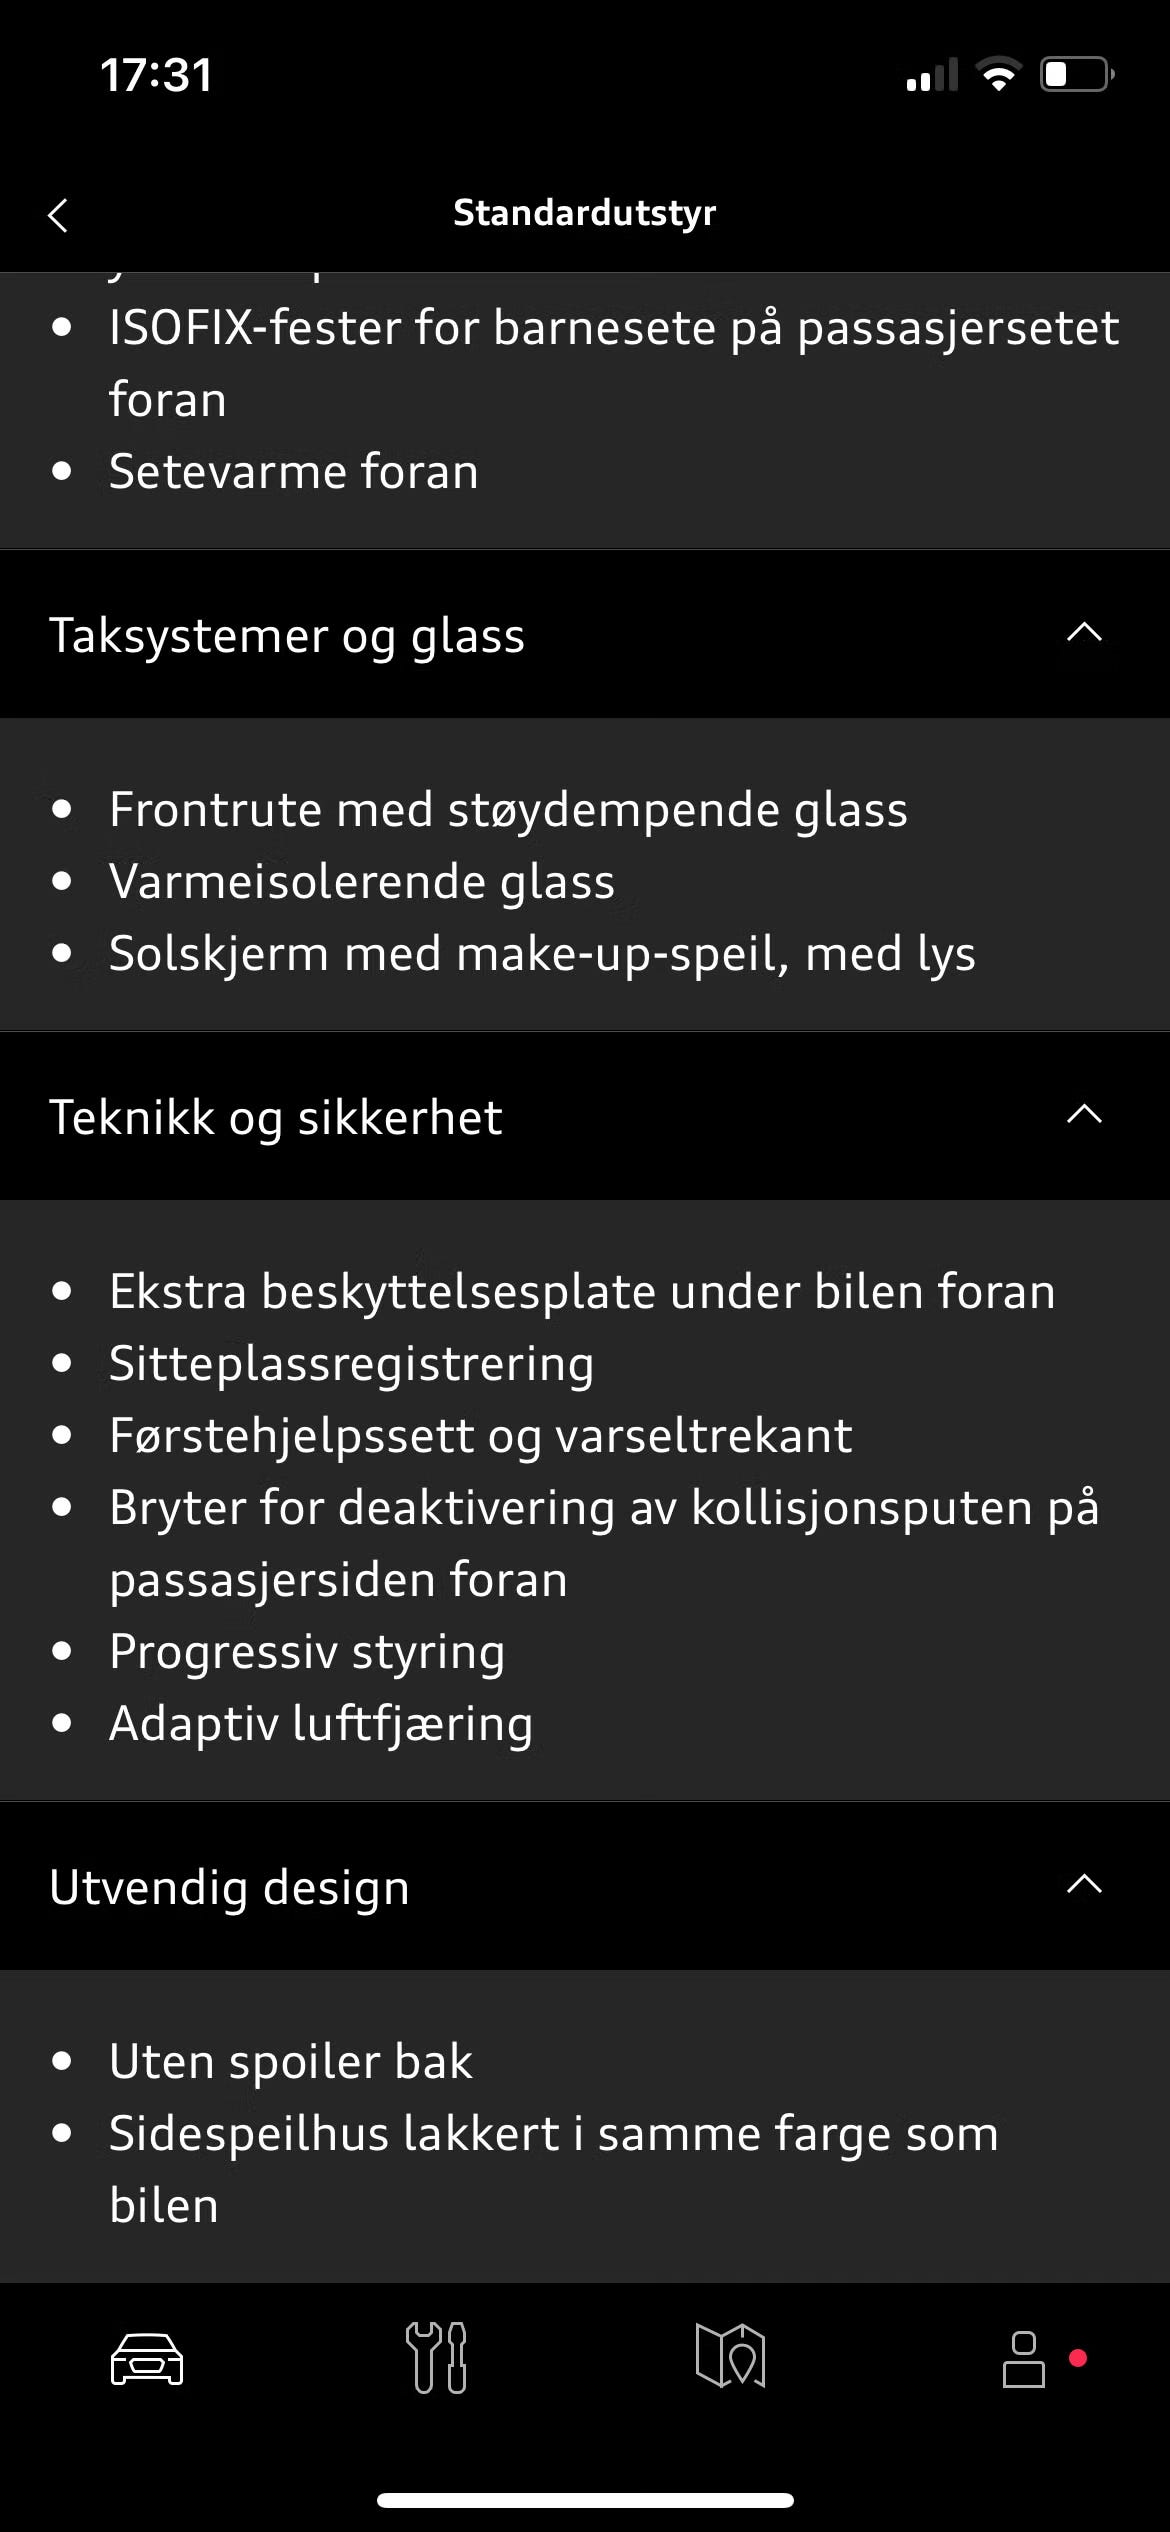1170x2532 pixels.
Task: Collapse Teknikk og sikkerhet chevron
Action: click(x=1084, y=1115)
